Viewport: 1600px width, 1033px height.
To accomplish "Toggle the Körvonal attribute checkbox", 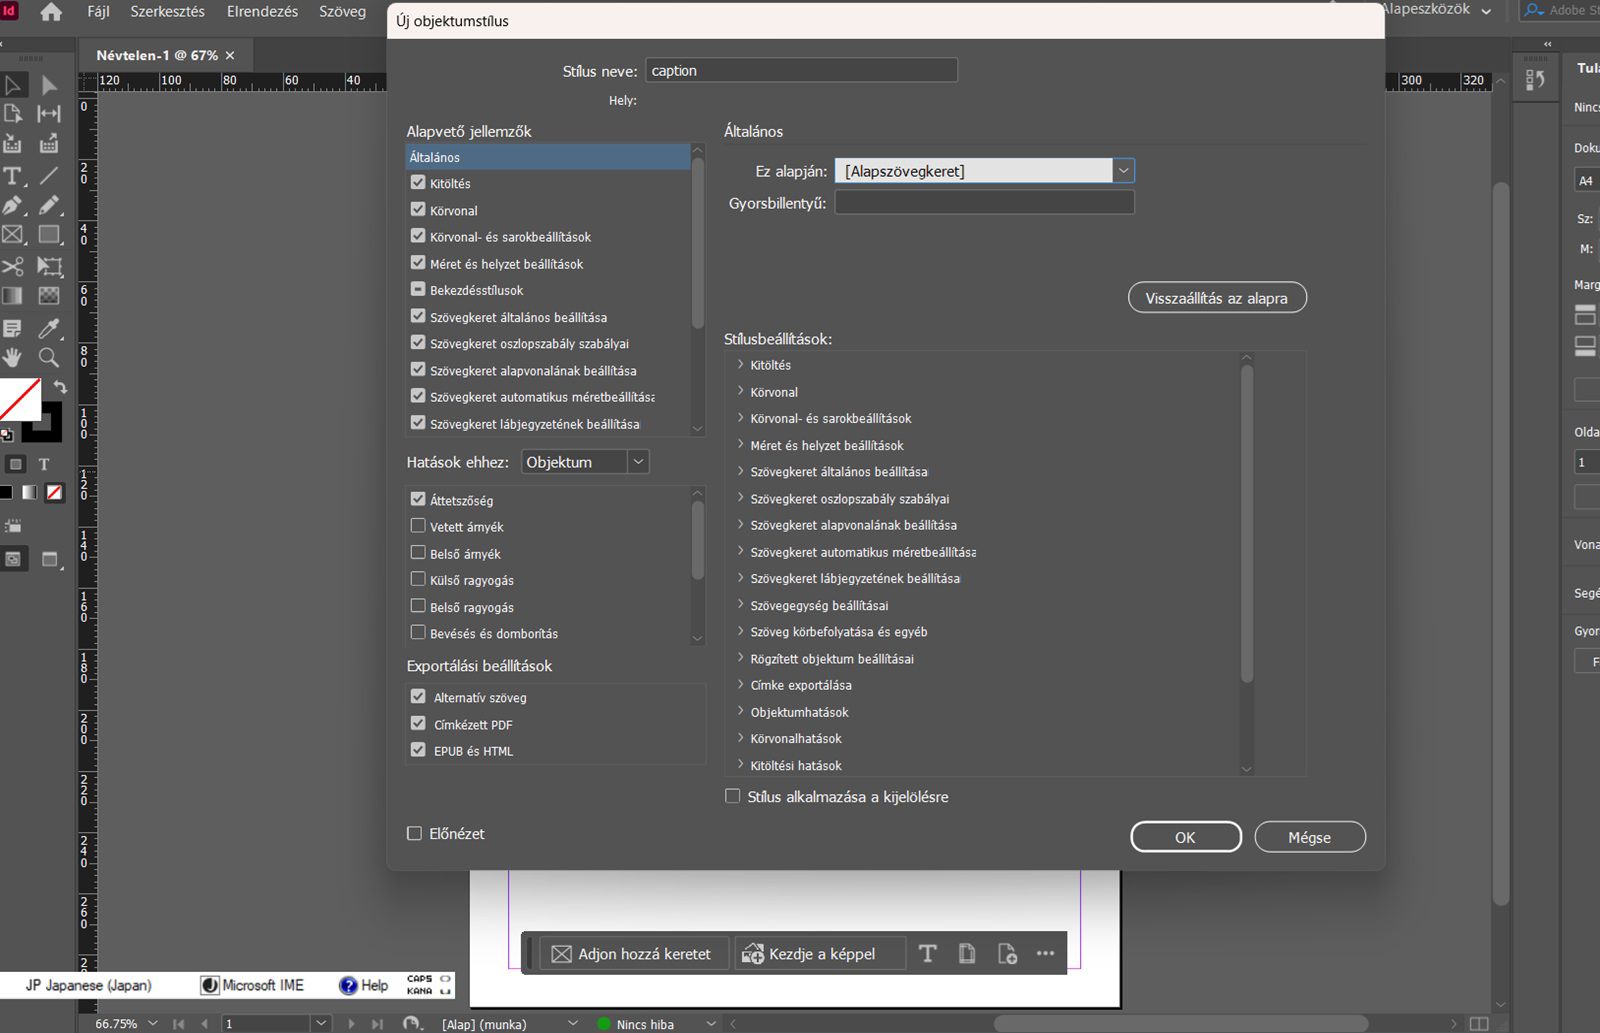I will tap(418, 210).
